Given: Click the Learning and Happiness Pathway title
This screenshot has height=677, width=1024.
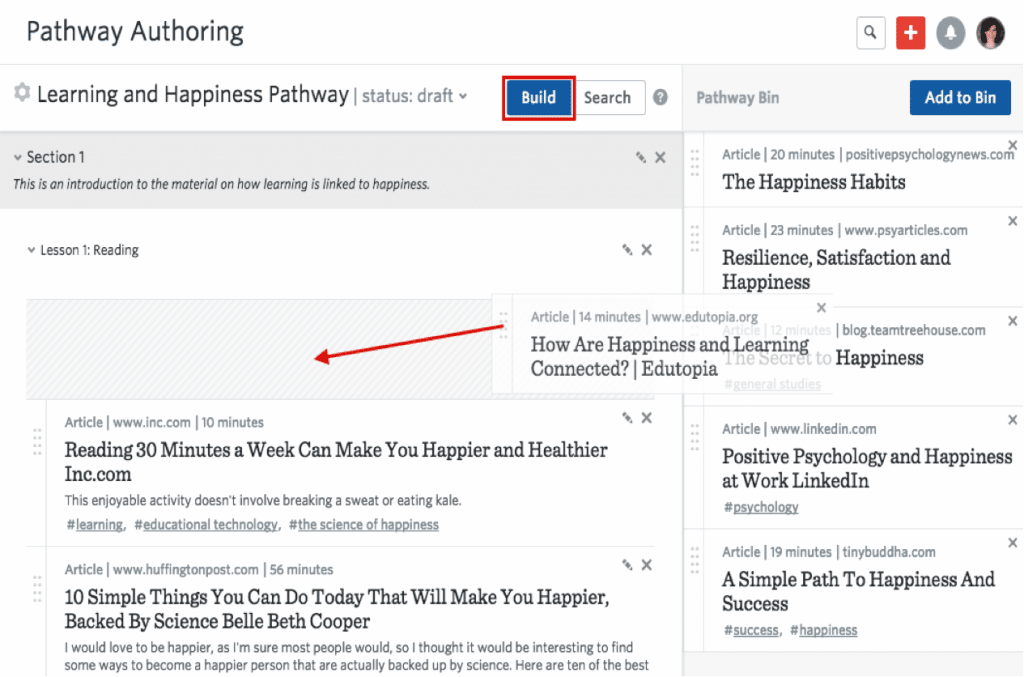Looking at the screenshot, I should tap(193, 95).
